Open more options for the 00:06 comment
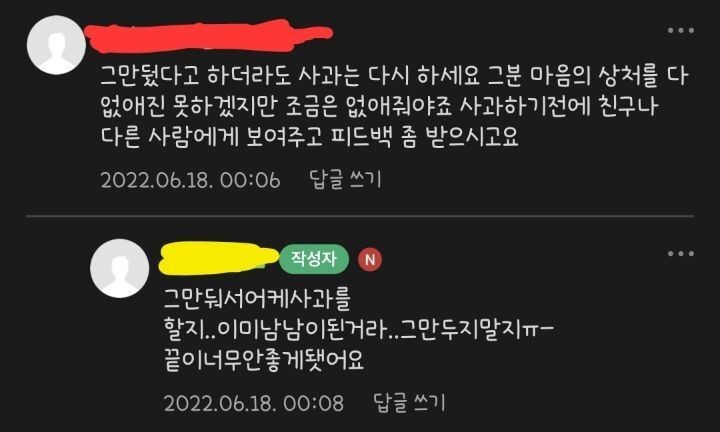The height and width of the screenshot is (432, 720). [x=681, y=31]
